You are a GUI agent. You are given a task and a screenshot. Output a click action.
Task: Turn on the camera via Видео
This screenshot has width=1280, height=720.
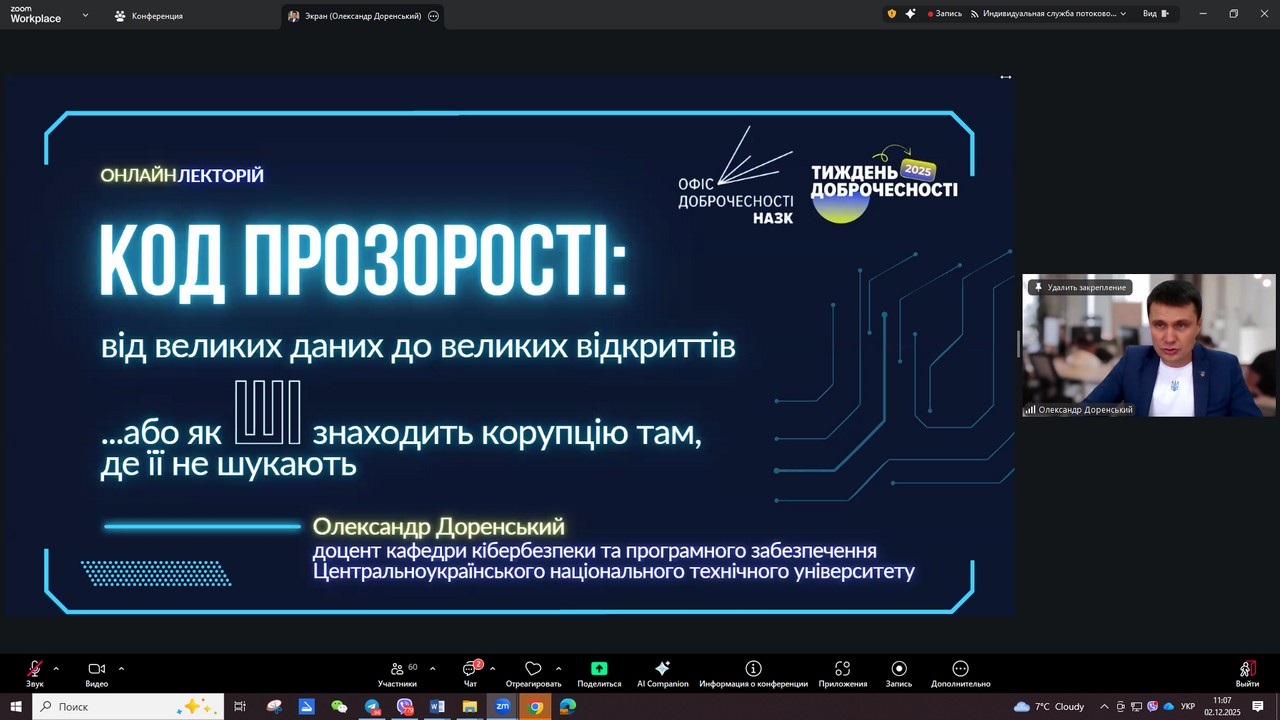(96, 670)
